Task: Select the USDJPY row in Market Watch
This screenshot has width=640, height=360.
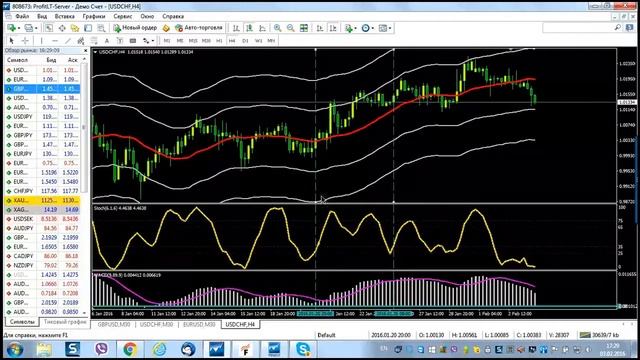Action: 42,117
